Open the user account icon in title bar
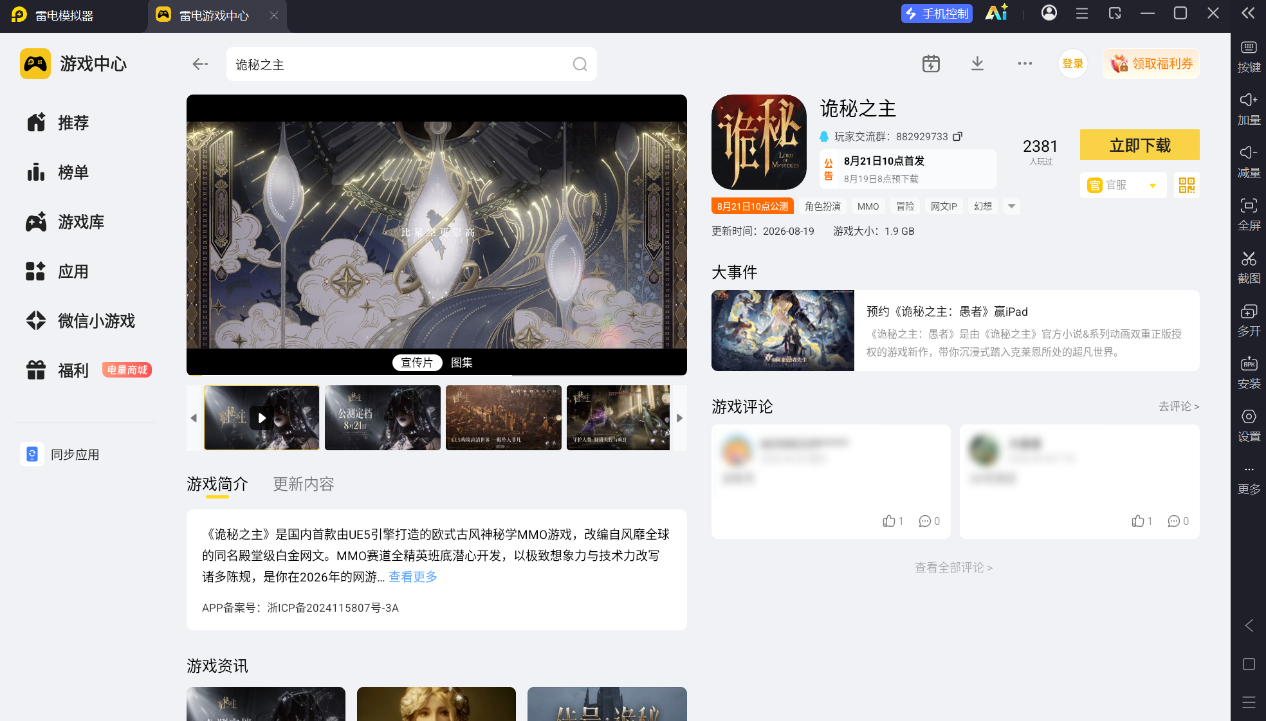The height and width of the screenshot is (721, 1266). click(x=1049, y=13)
